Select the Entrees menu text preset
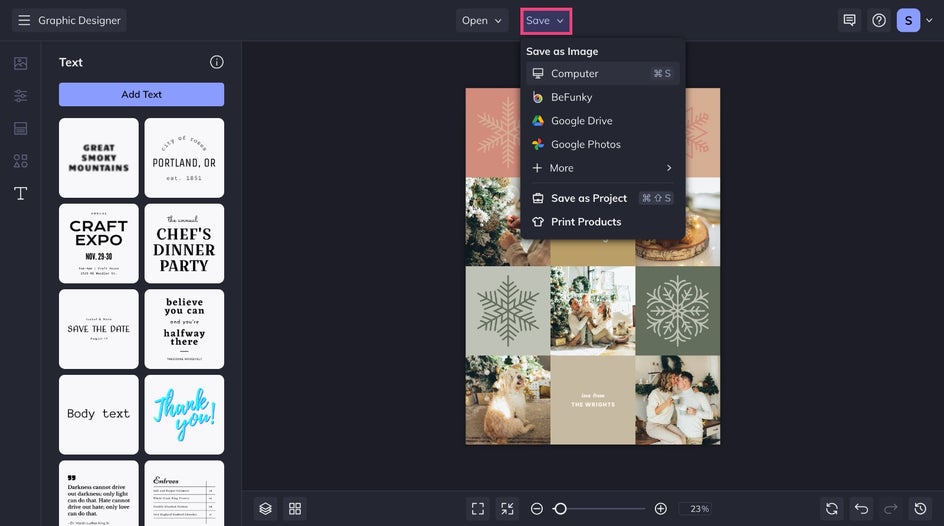Image resolution: width=944 pixels, height=526 pixels. point(184,494)
